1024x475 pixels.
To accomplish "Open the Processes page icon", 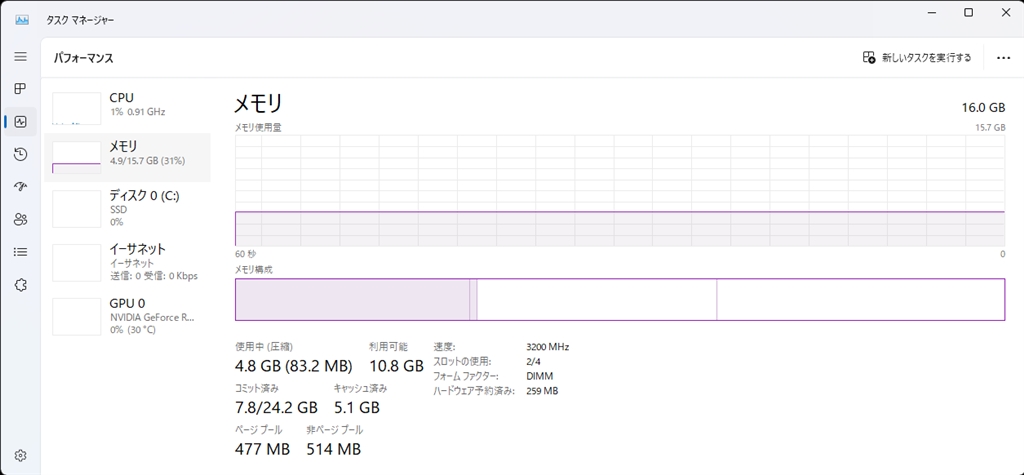I will point(20,89).
